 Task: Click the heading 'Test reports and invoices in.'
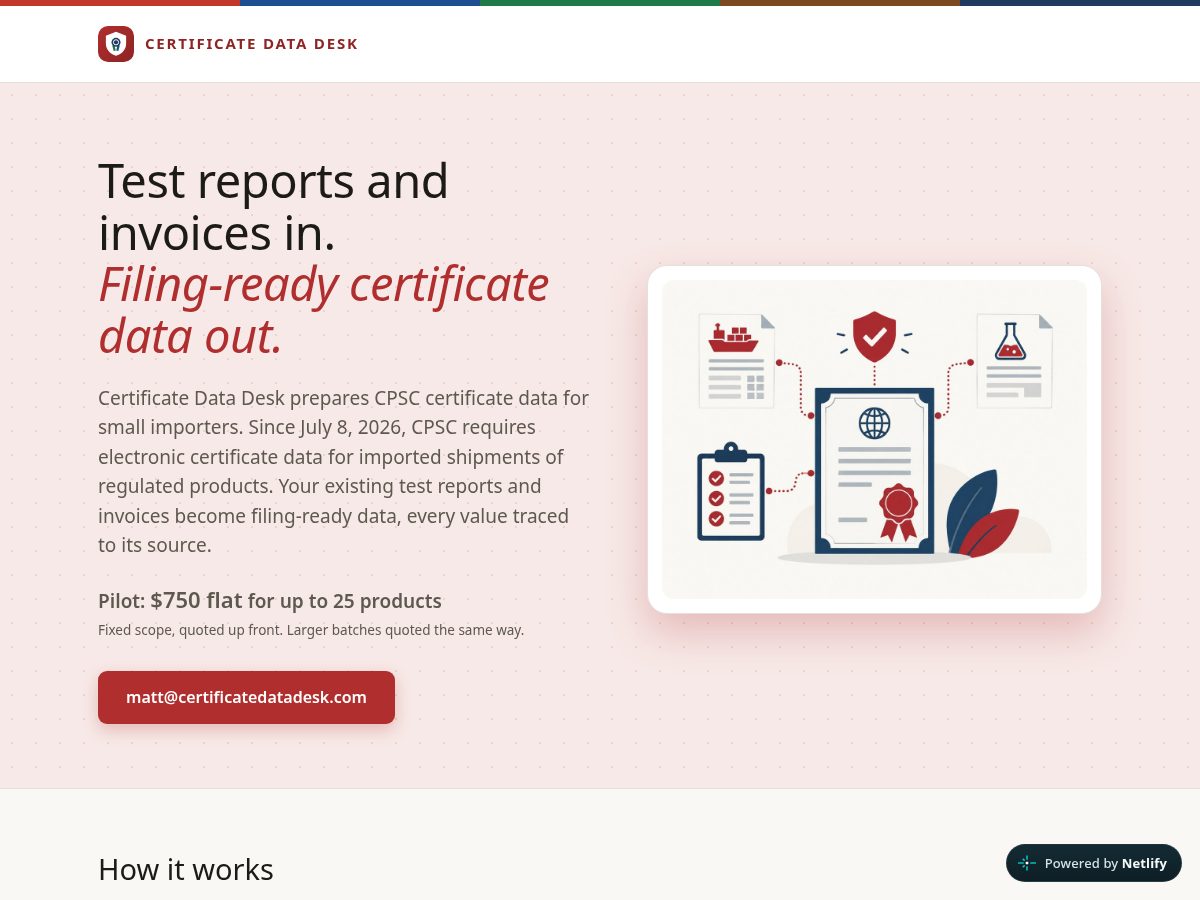tap(273, 207)
